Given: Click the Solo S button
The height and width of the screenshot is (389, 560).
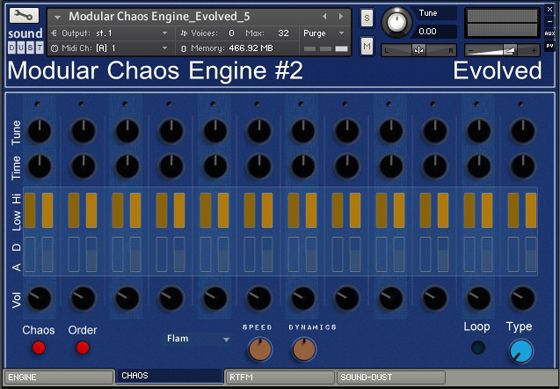Looking at the screenshot, I should tap(367, 18).
